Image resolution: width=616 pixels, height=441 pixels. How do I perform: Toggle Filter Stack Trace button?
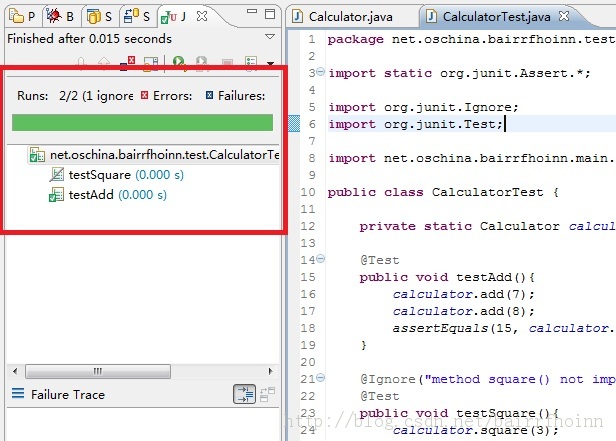[244, 394]
